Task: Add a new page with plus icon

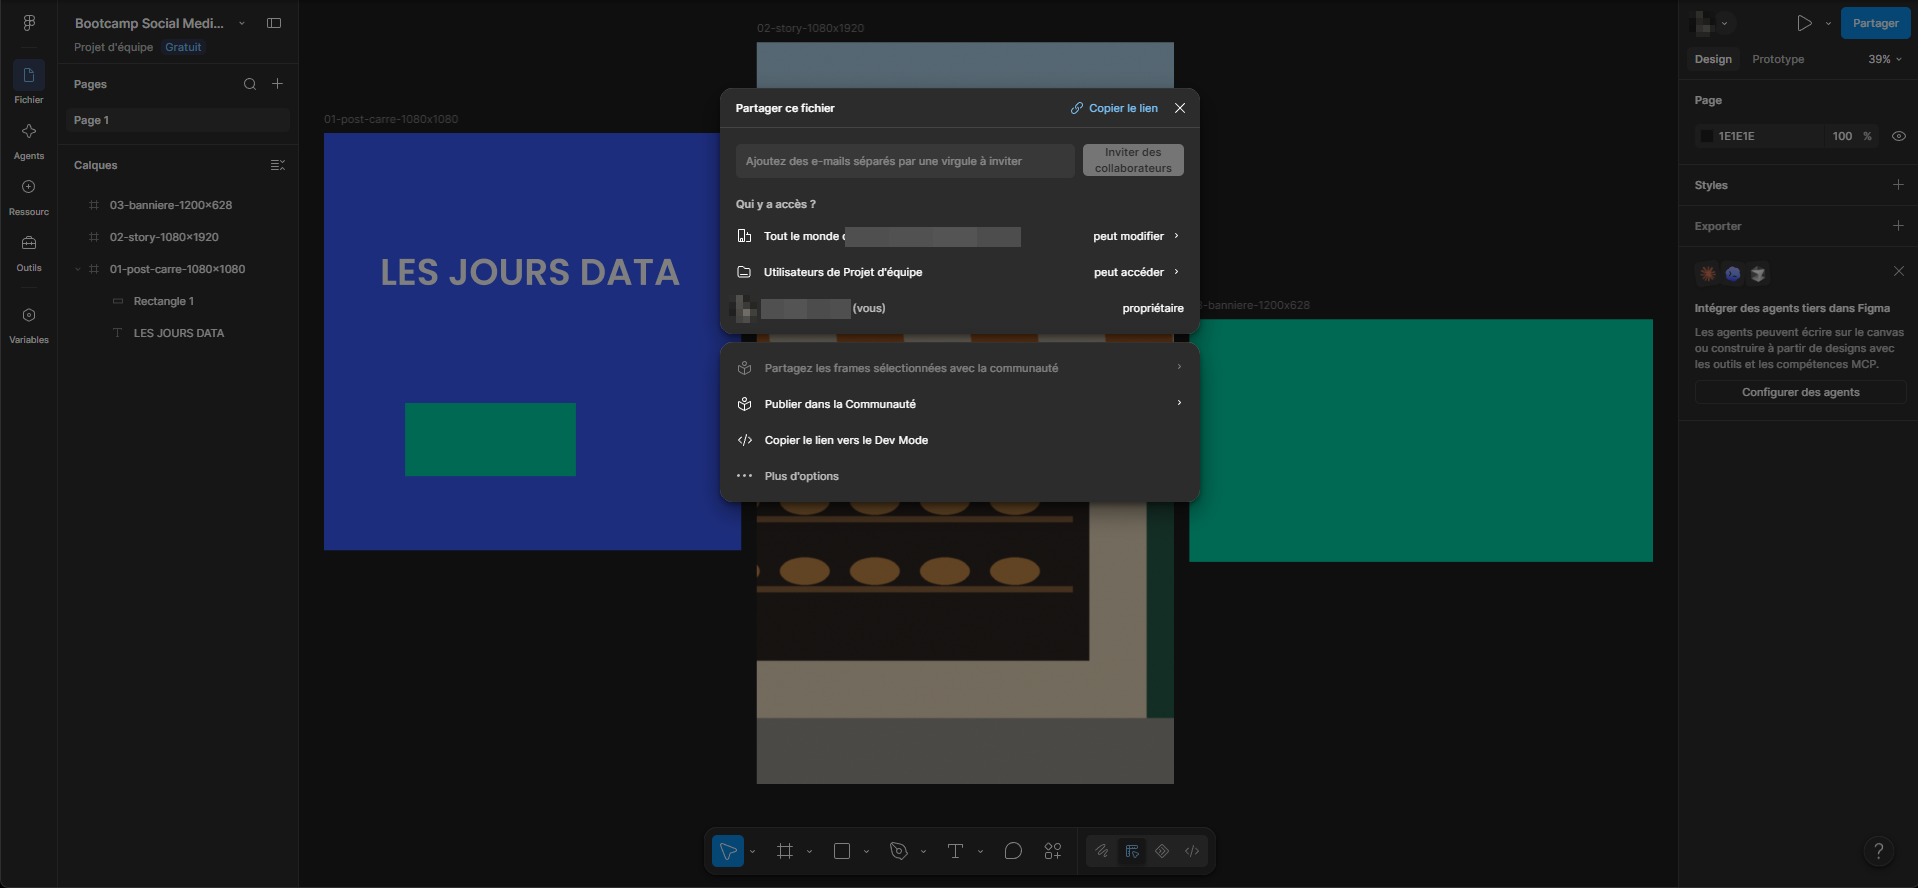Action: pos(278,84)
